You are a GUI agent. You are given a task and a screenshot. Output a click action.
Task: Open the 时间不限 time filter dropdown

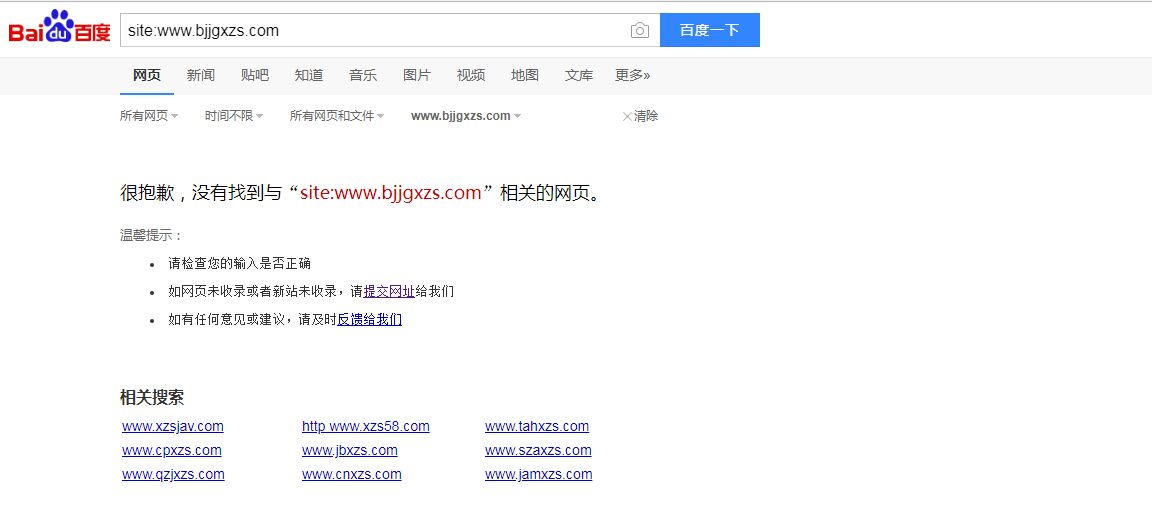[x=234, y=116]
